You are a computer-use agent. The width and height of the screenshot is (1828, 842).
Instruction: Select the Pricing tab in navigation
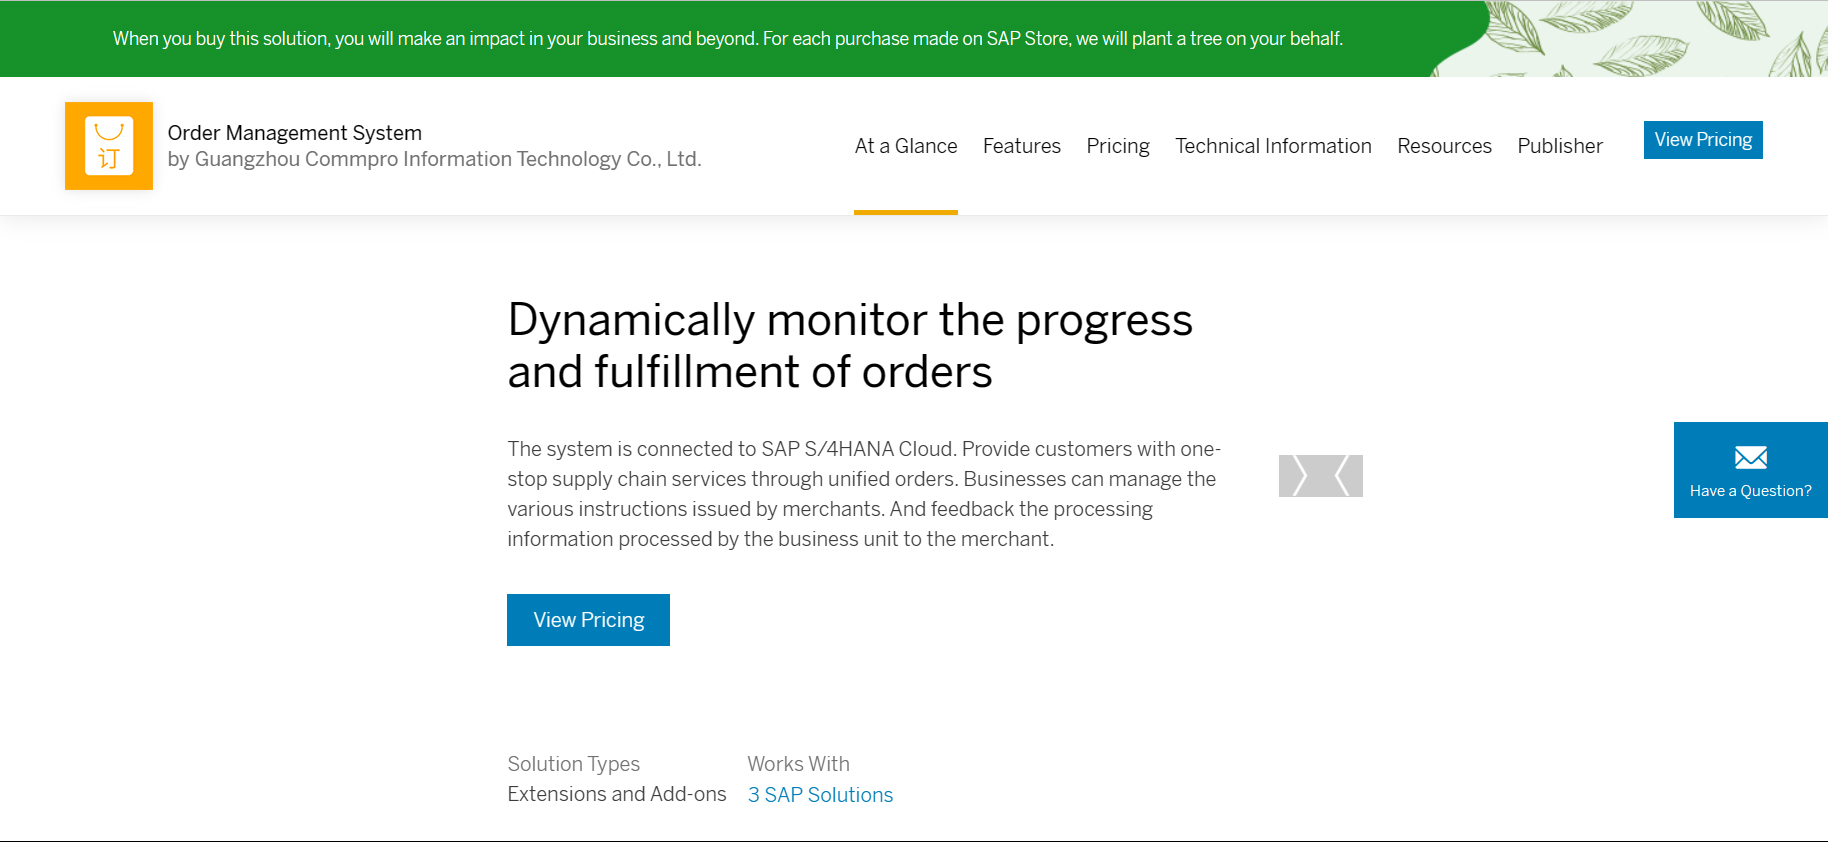1117,146
